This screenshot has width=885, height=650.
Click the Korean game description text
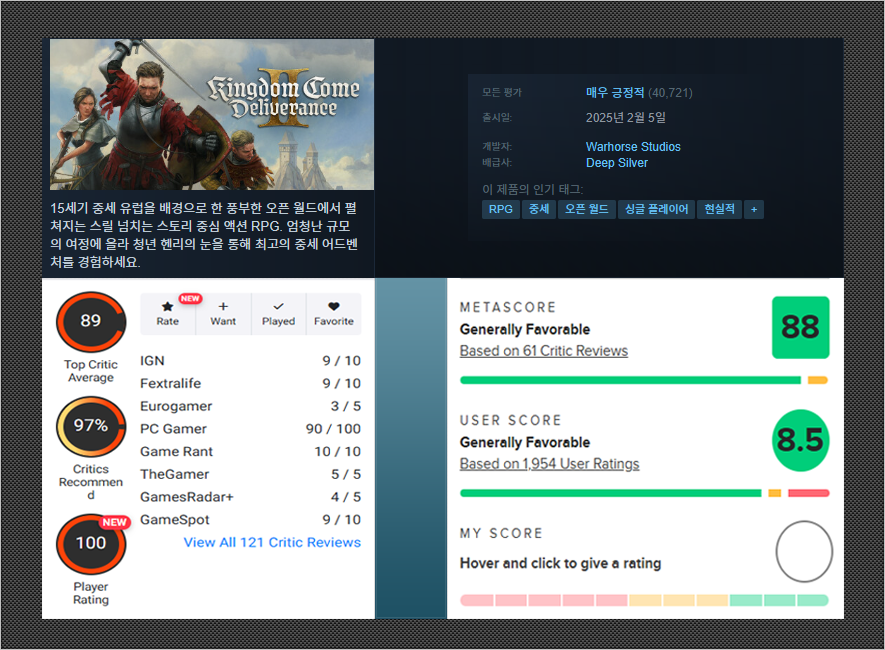[x=204, y=235]
